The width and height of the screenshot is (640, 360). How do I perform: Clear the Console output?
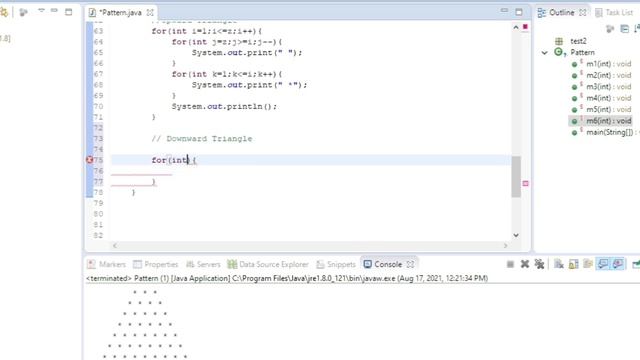[559, 264]
